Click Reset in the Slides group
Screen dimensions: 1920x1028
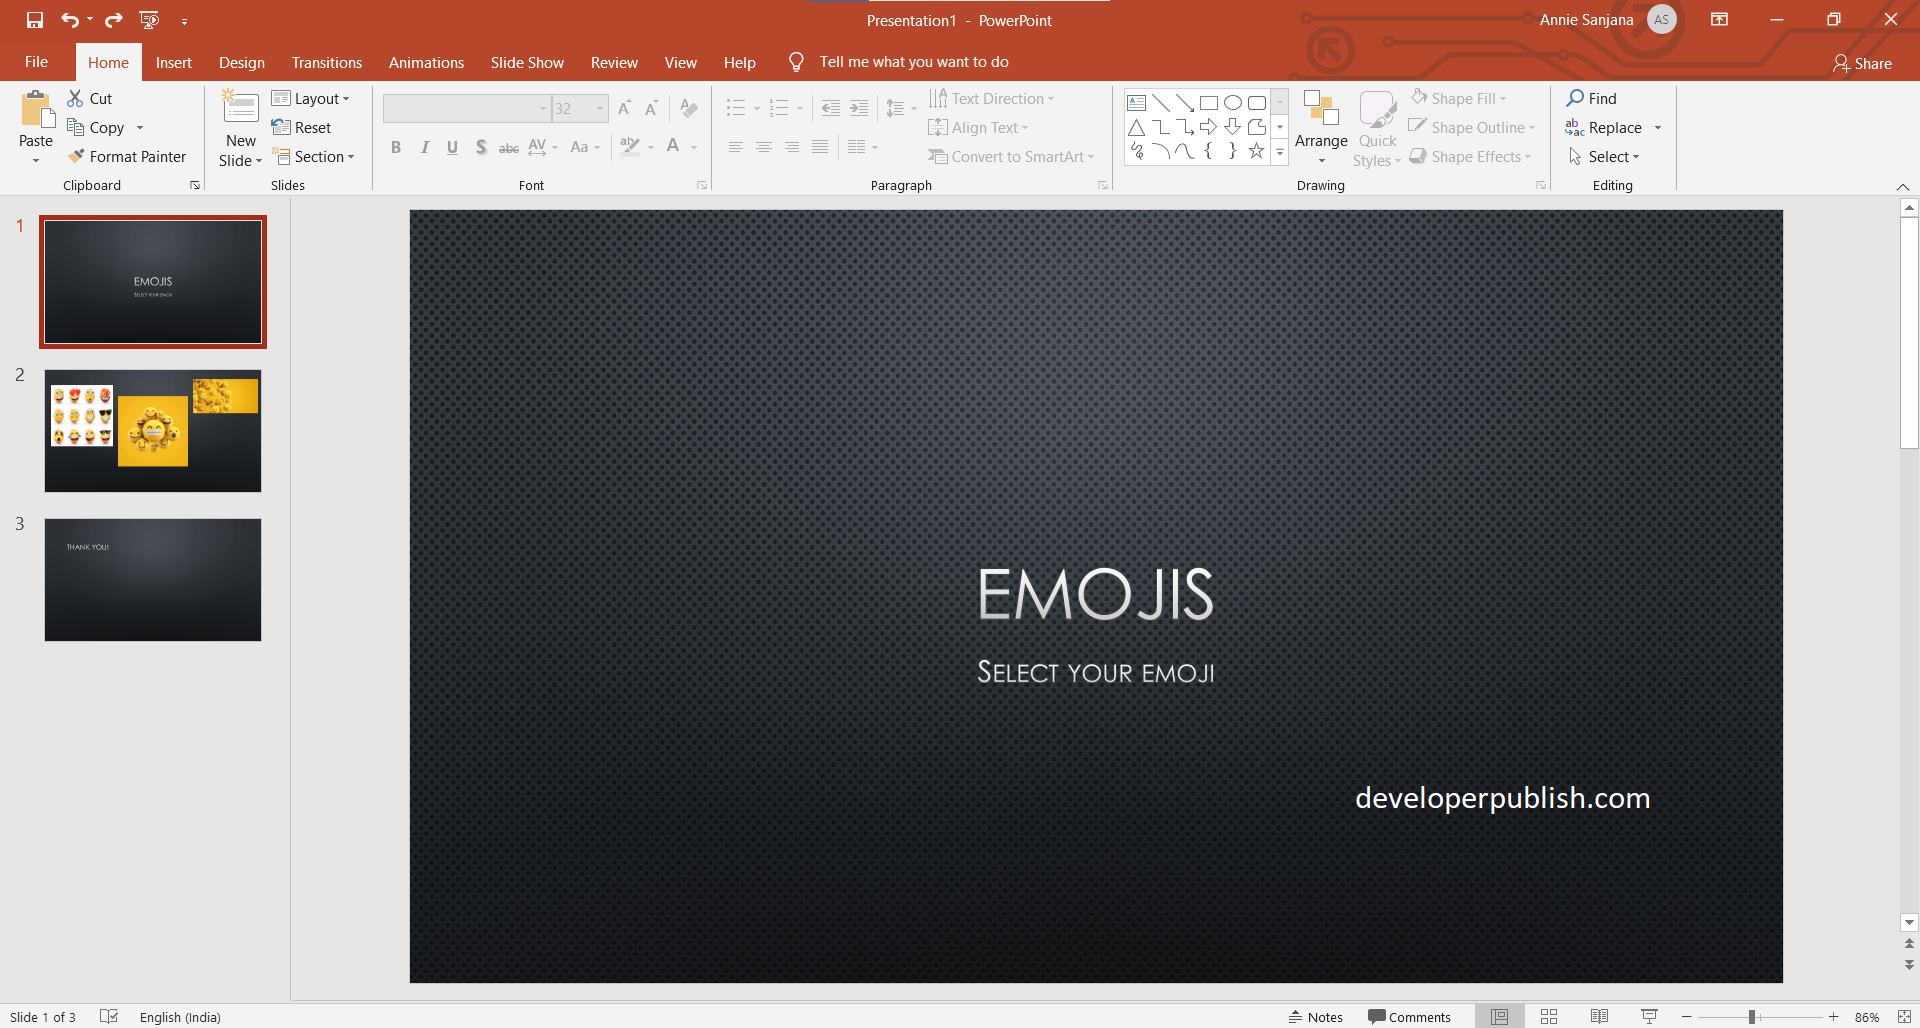point(303,127)
